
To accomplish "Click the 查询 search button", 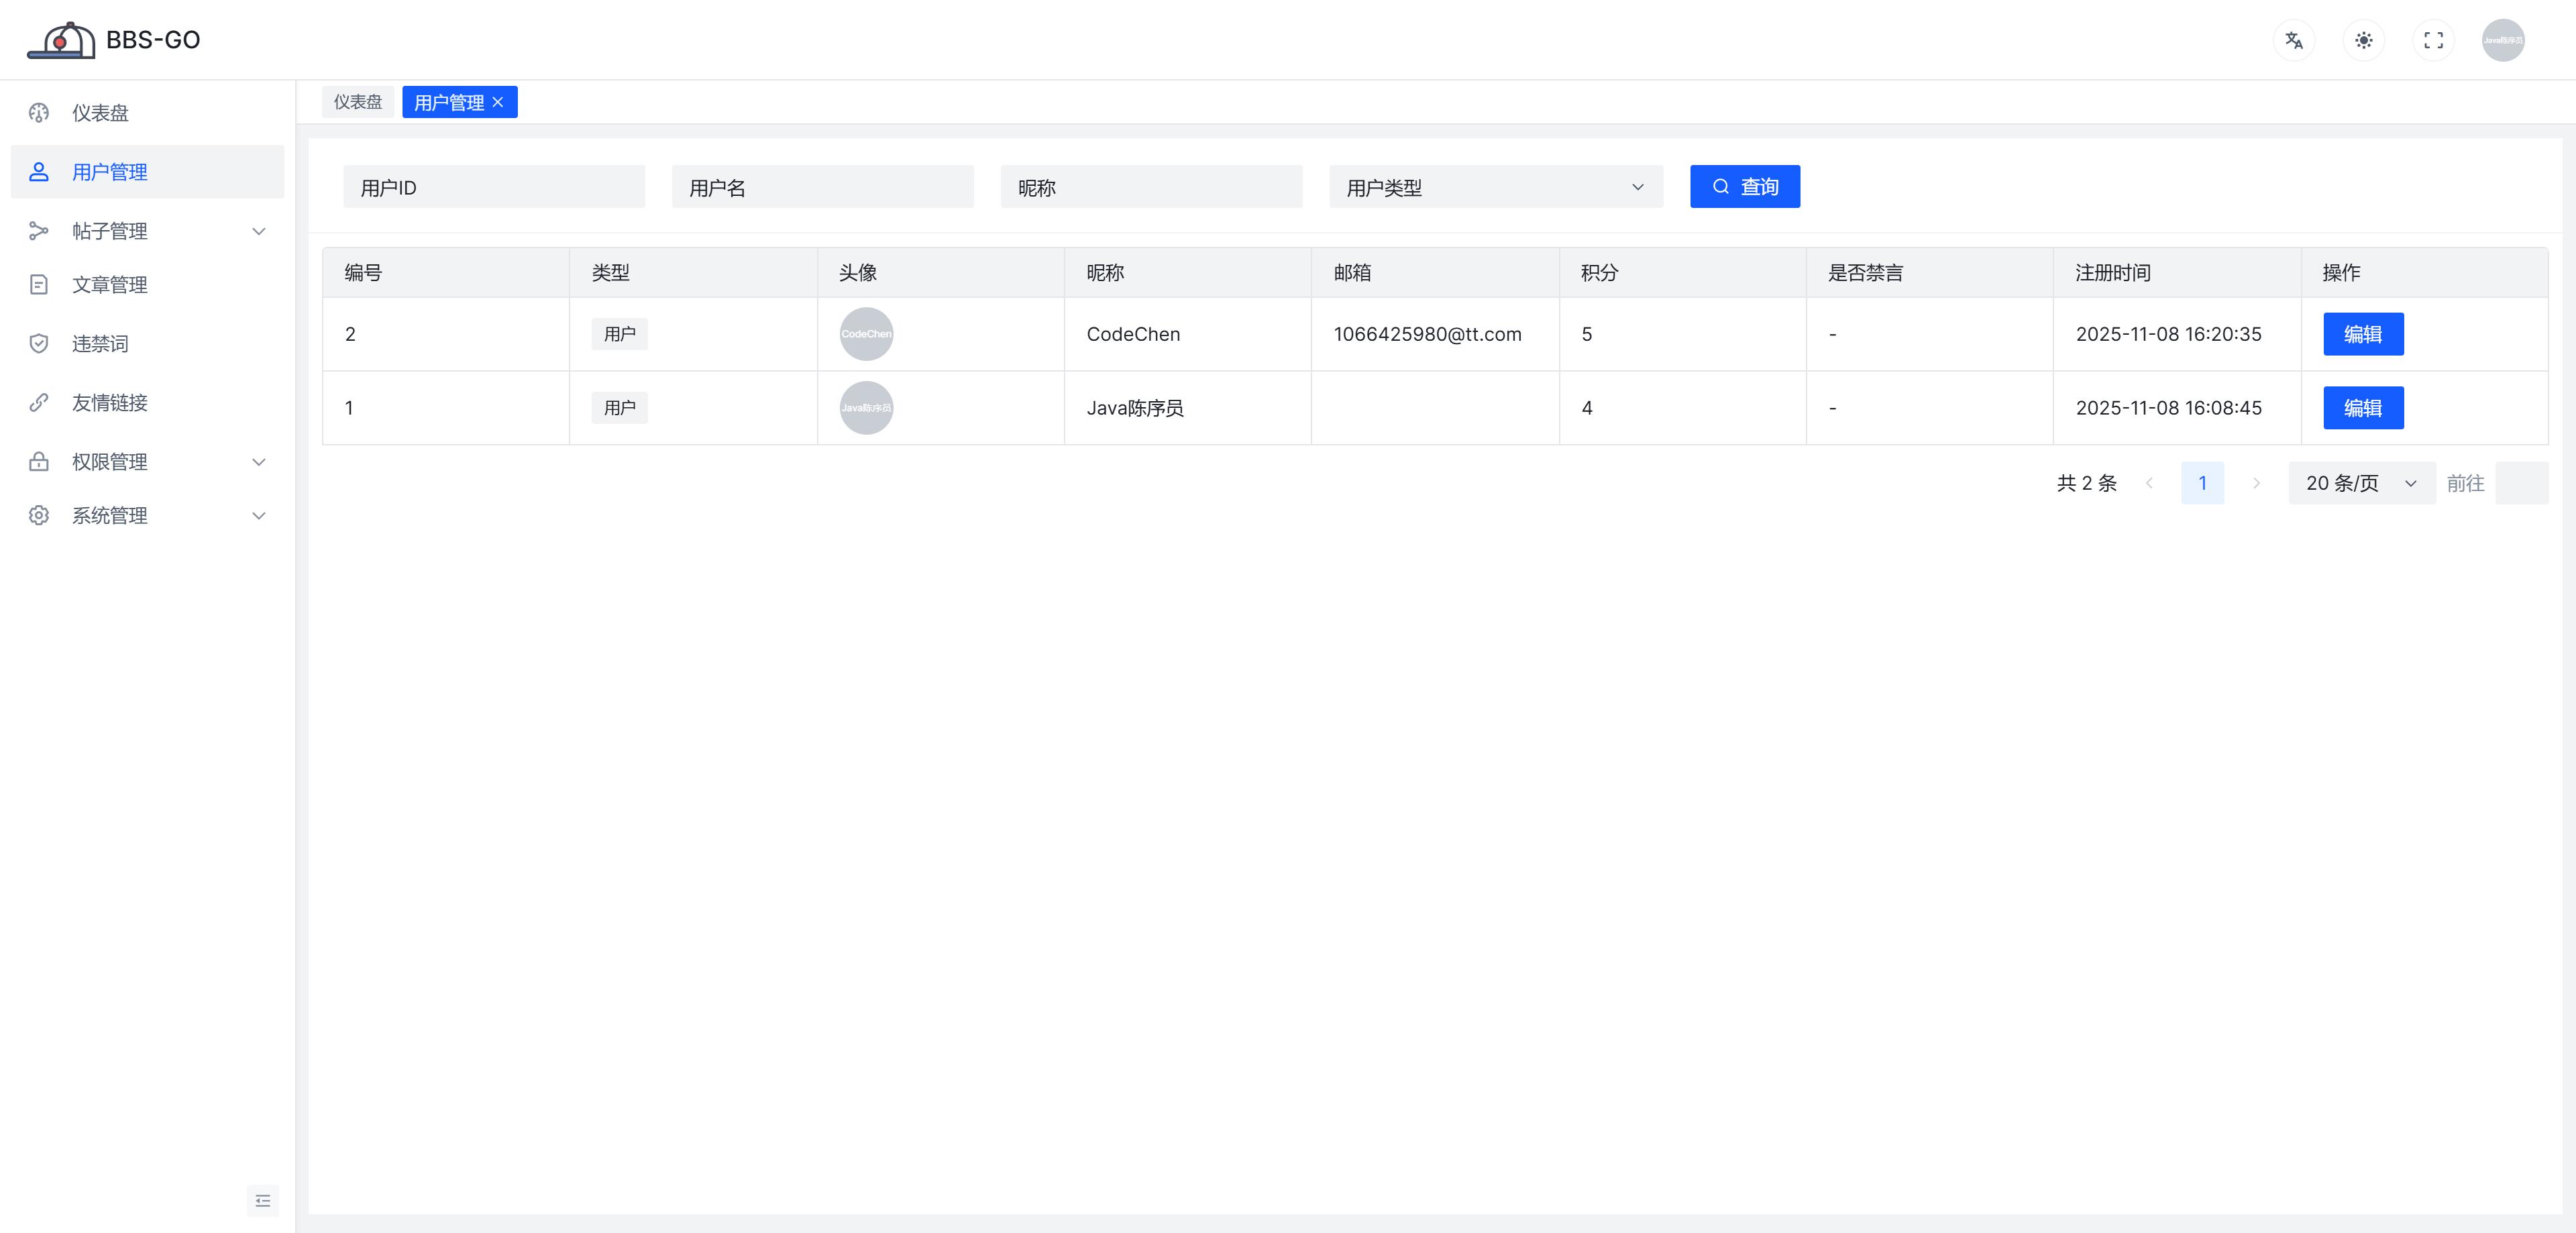I will point(1744,187).
